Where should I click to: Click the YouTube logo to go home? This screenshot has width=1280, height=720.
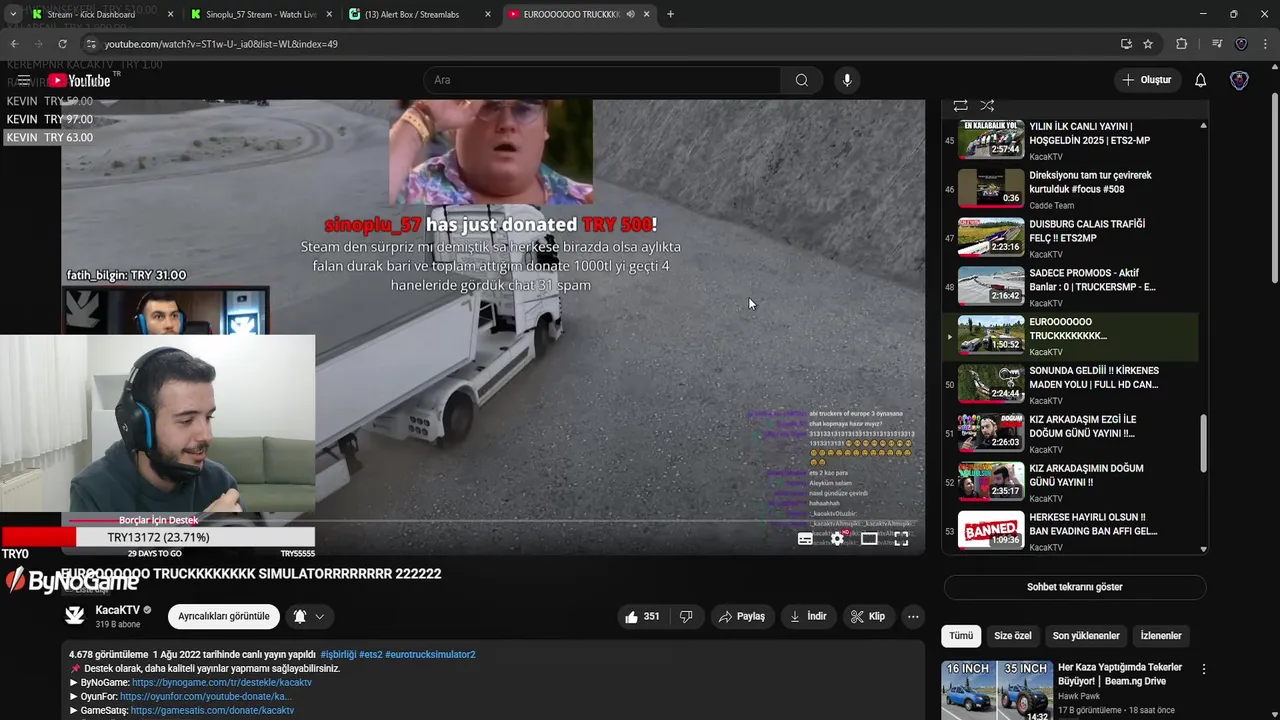(x=80, y=80)
